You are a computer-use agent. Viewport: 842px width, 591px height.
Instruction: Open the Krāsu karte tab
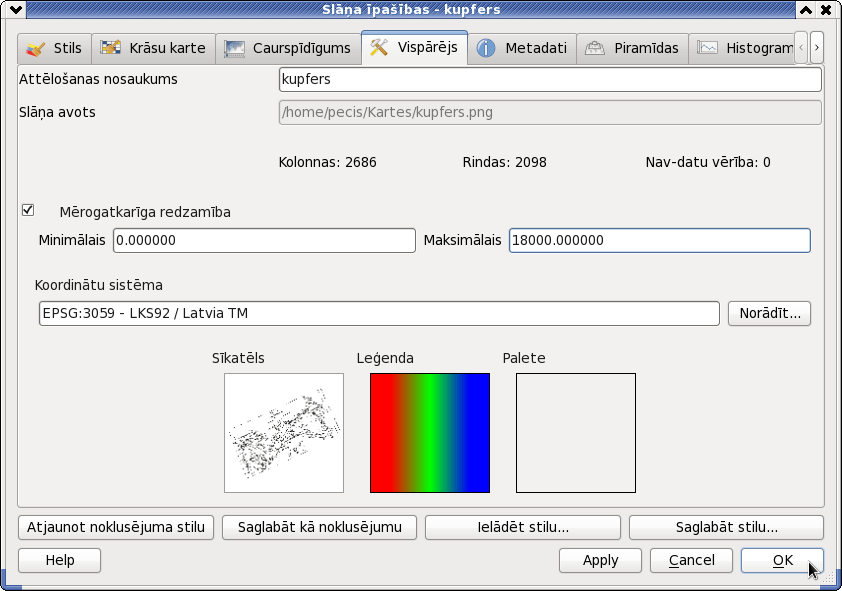click(x=154, y=48)
